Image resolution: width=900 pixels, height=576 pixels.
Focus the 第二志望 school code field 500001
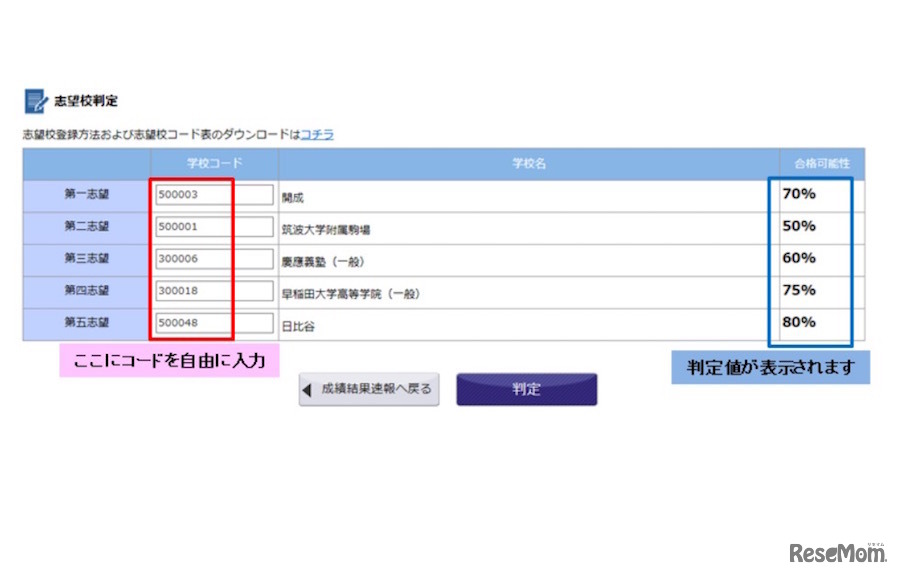tap(214, 227)
